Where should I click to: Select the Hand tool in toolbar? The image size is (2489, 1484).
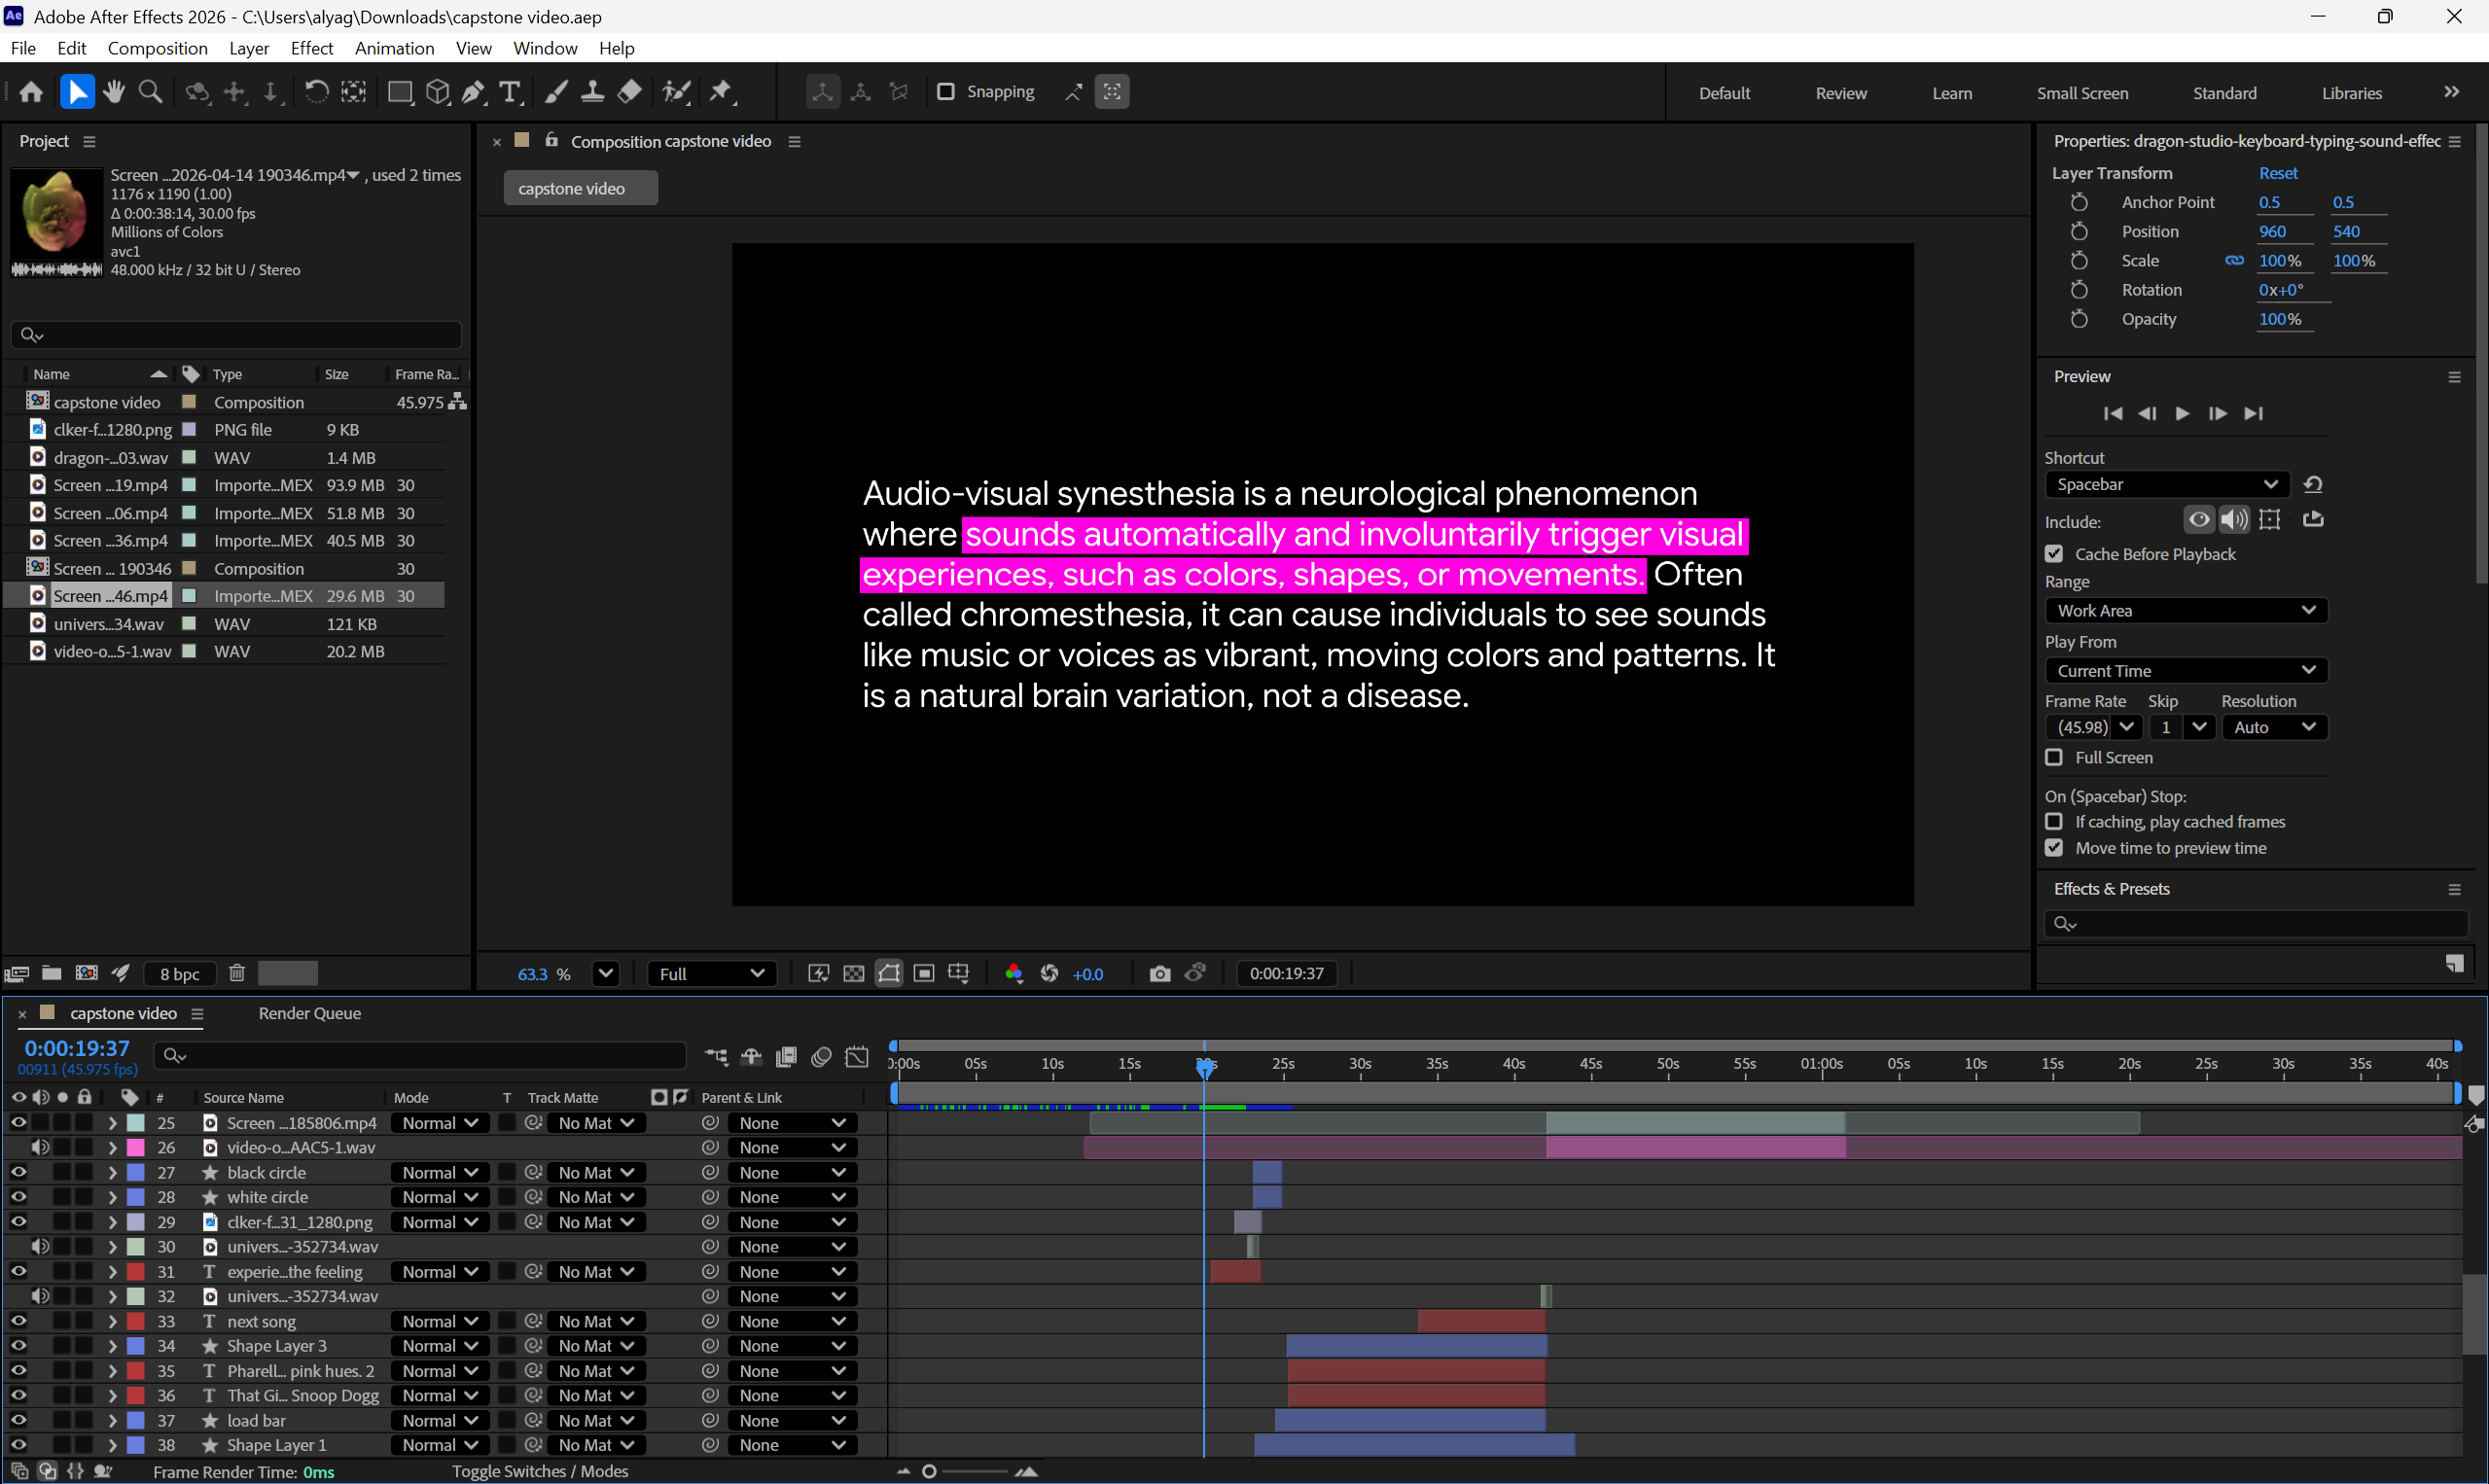[x=114, y=92]
